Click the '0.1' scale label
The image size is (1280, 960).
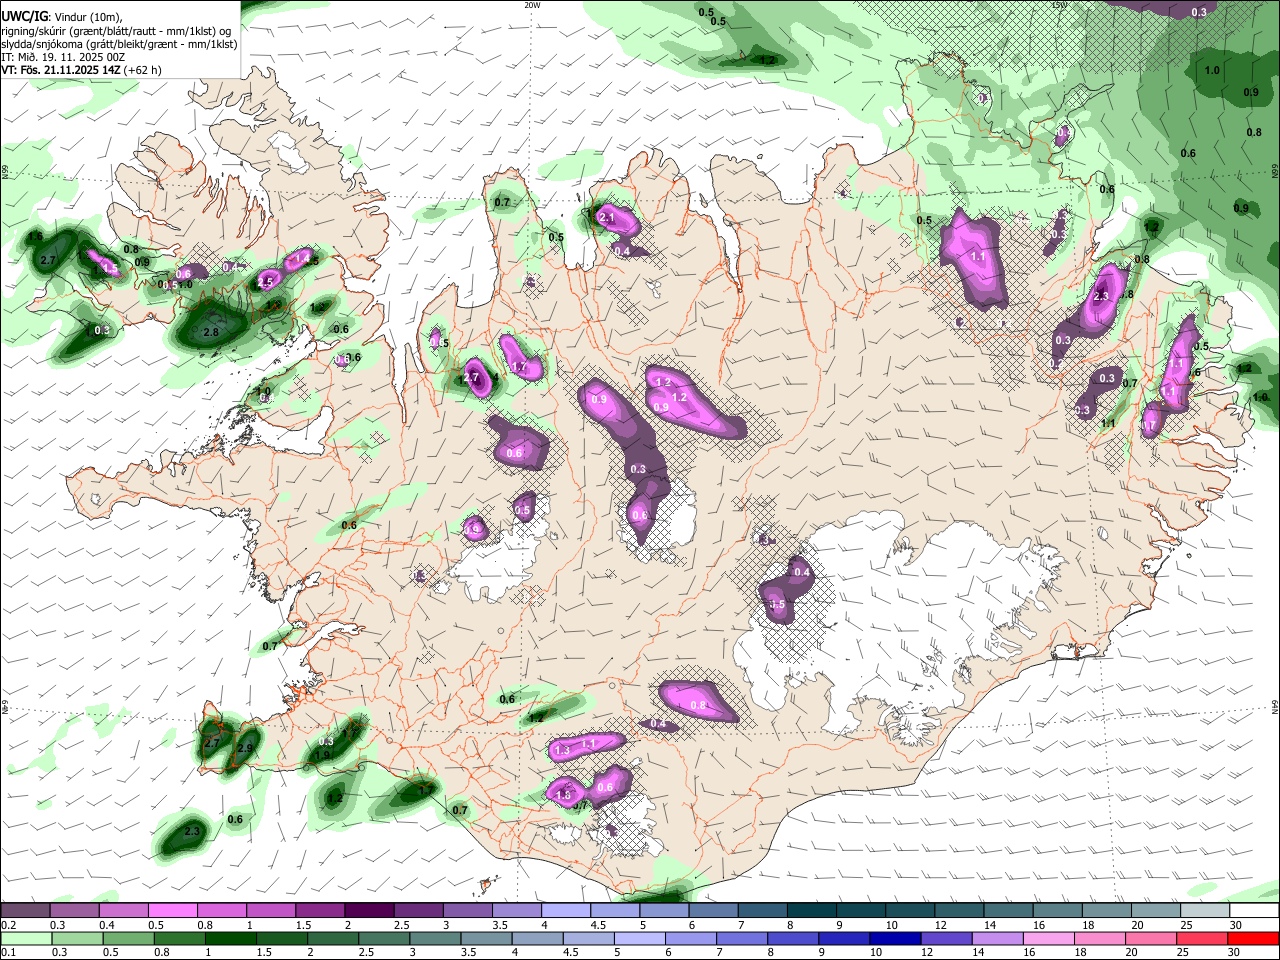click(x=8, y=952)
